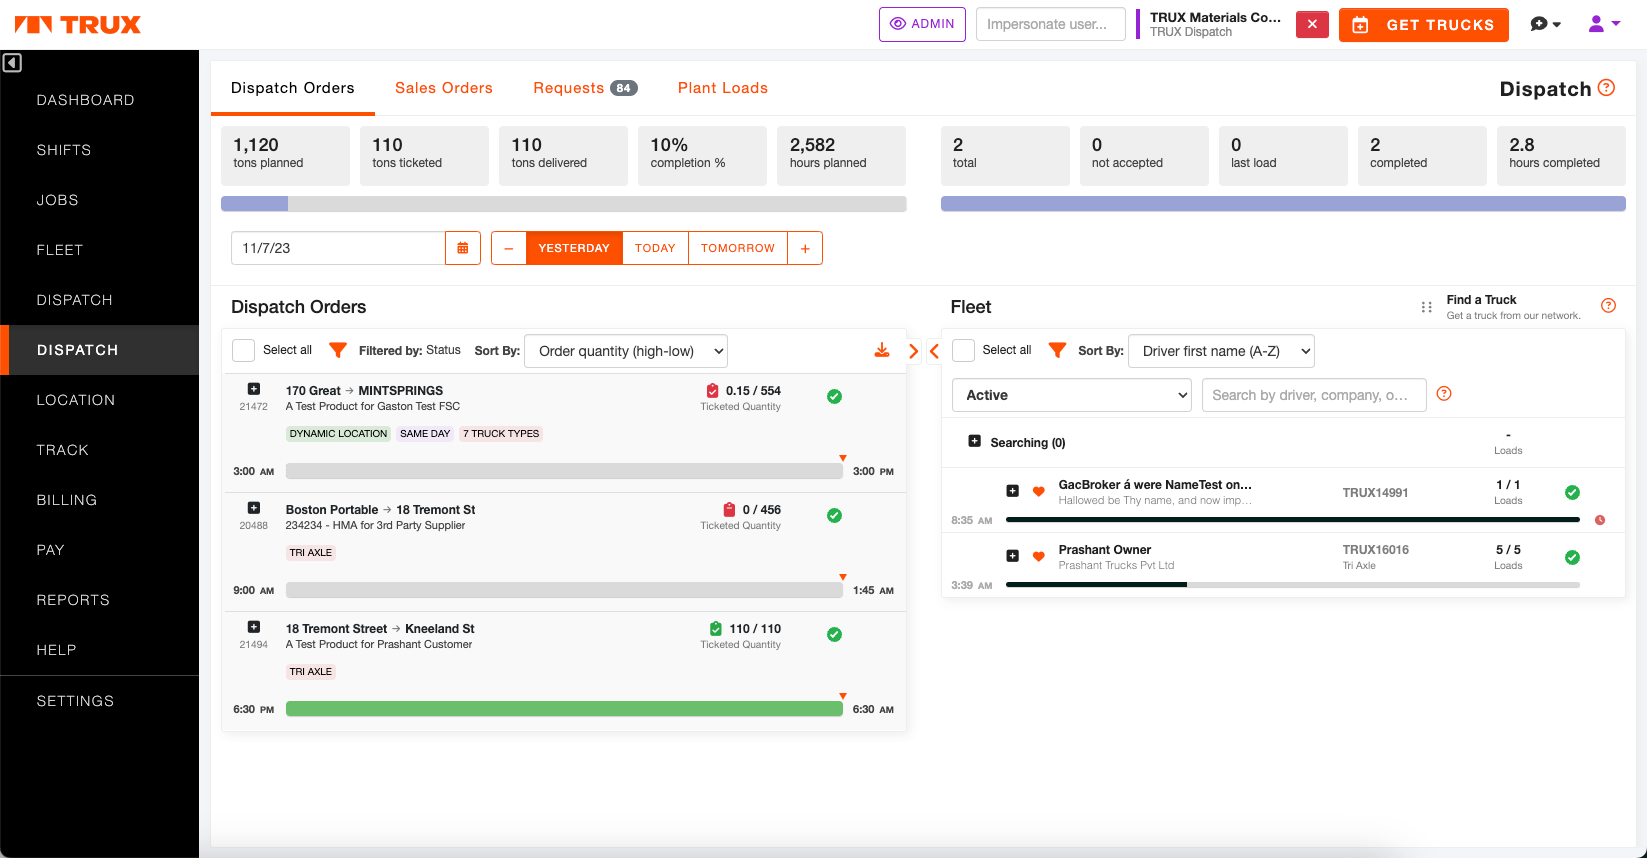Viewport: 1647px width, 858px height.
Task: Check Select all in Dispatch Orders
Action: [x=243, y=350]
